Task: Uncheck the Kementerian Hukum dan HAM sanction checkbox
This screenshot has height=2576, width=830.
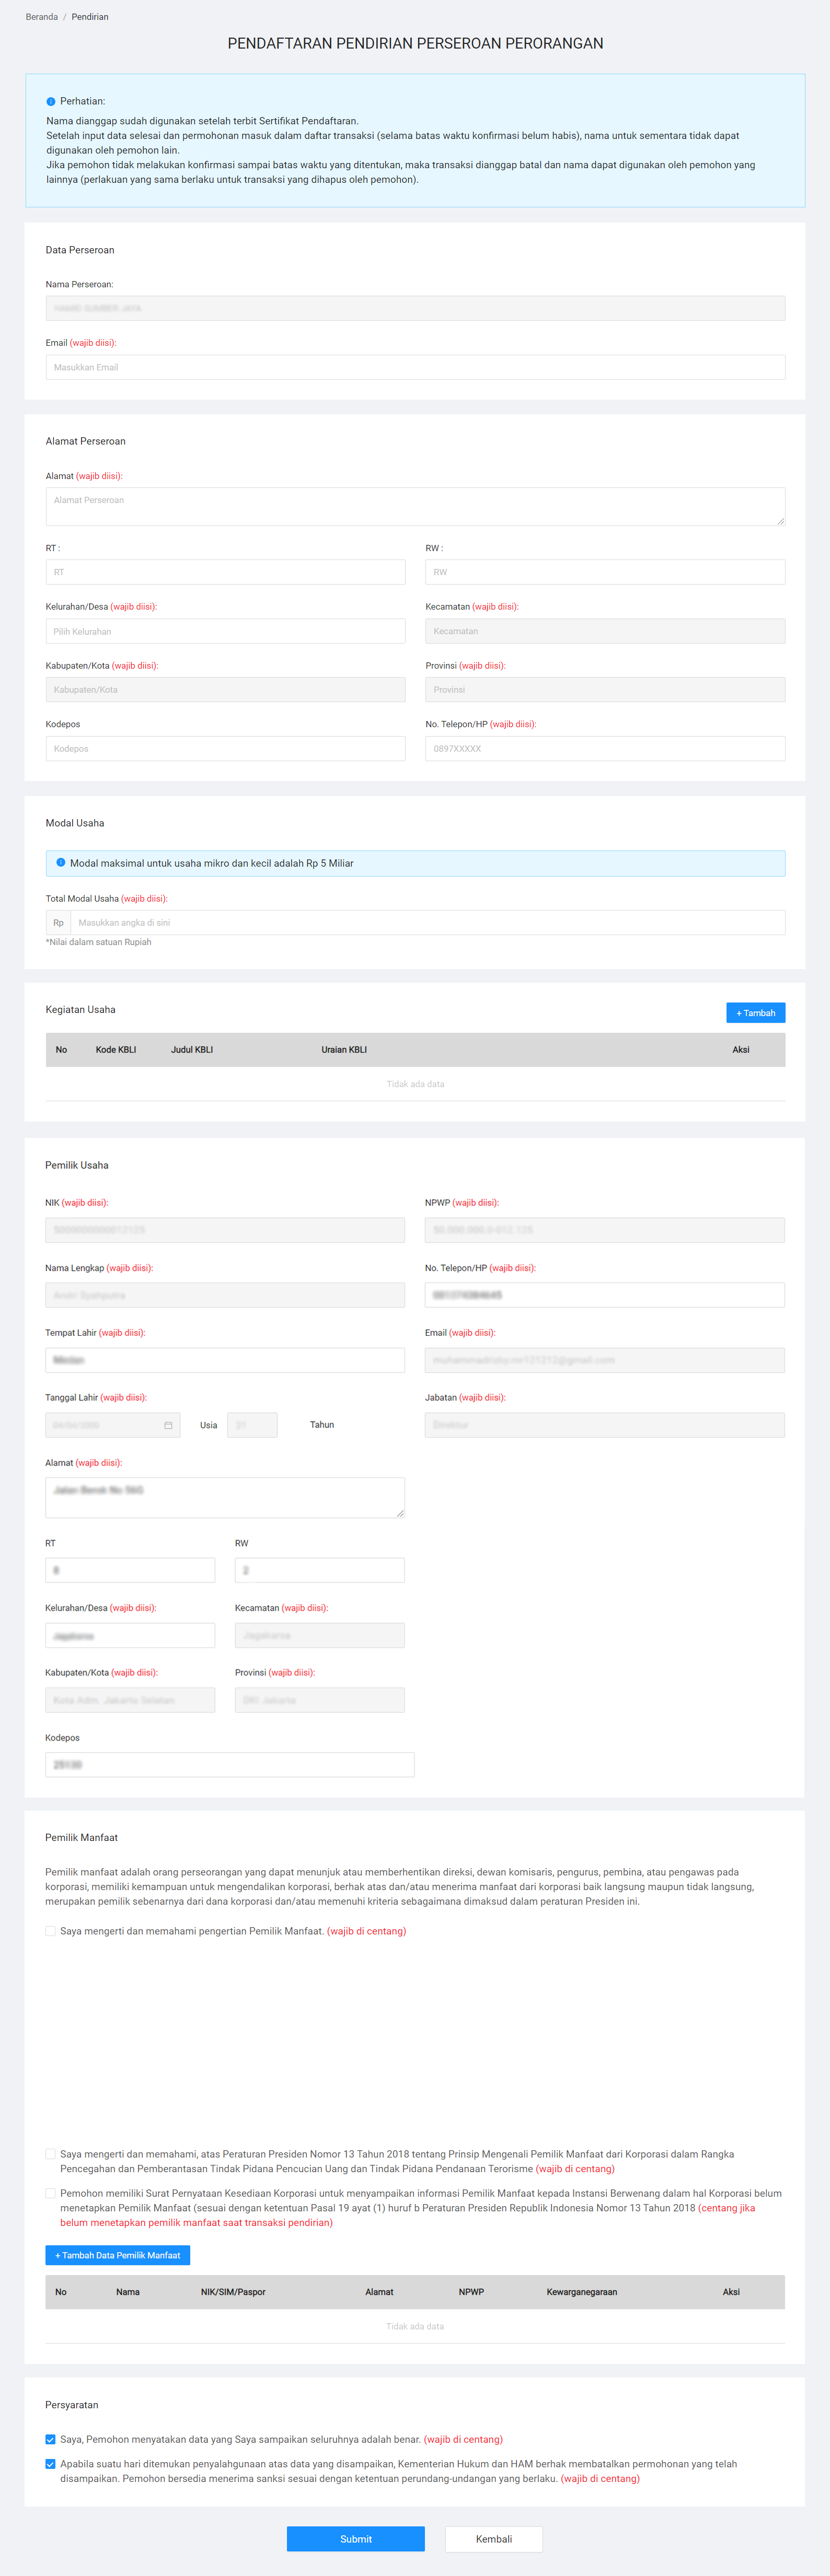Action: pos(50,2464)
